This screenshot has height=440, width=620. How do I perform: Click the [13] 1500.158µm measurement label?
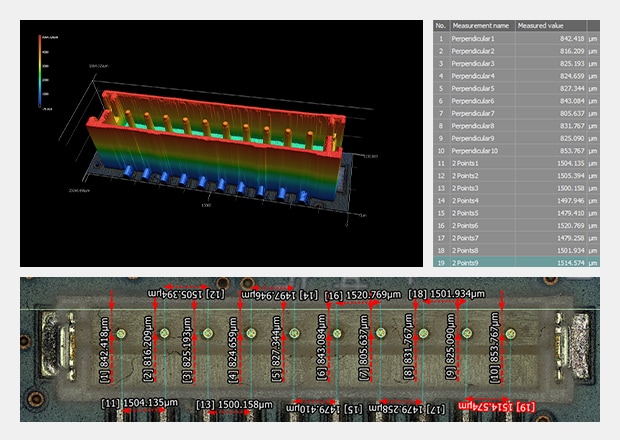point(234,404)
